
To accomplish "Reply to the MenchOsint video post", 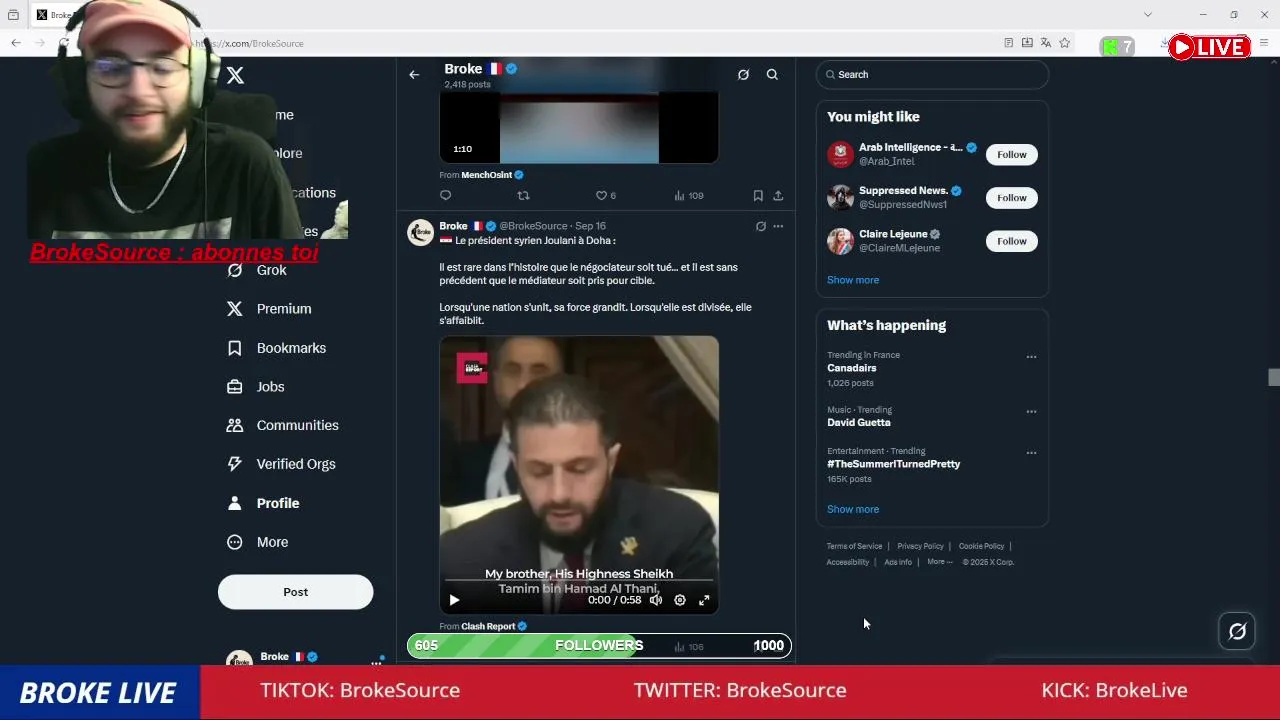I will pos(445,196).
